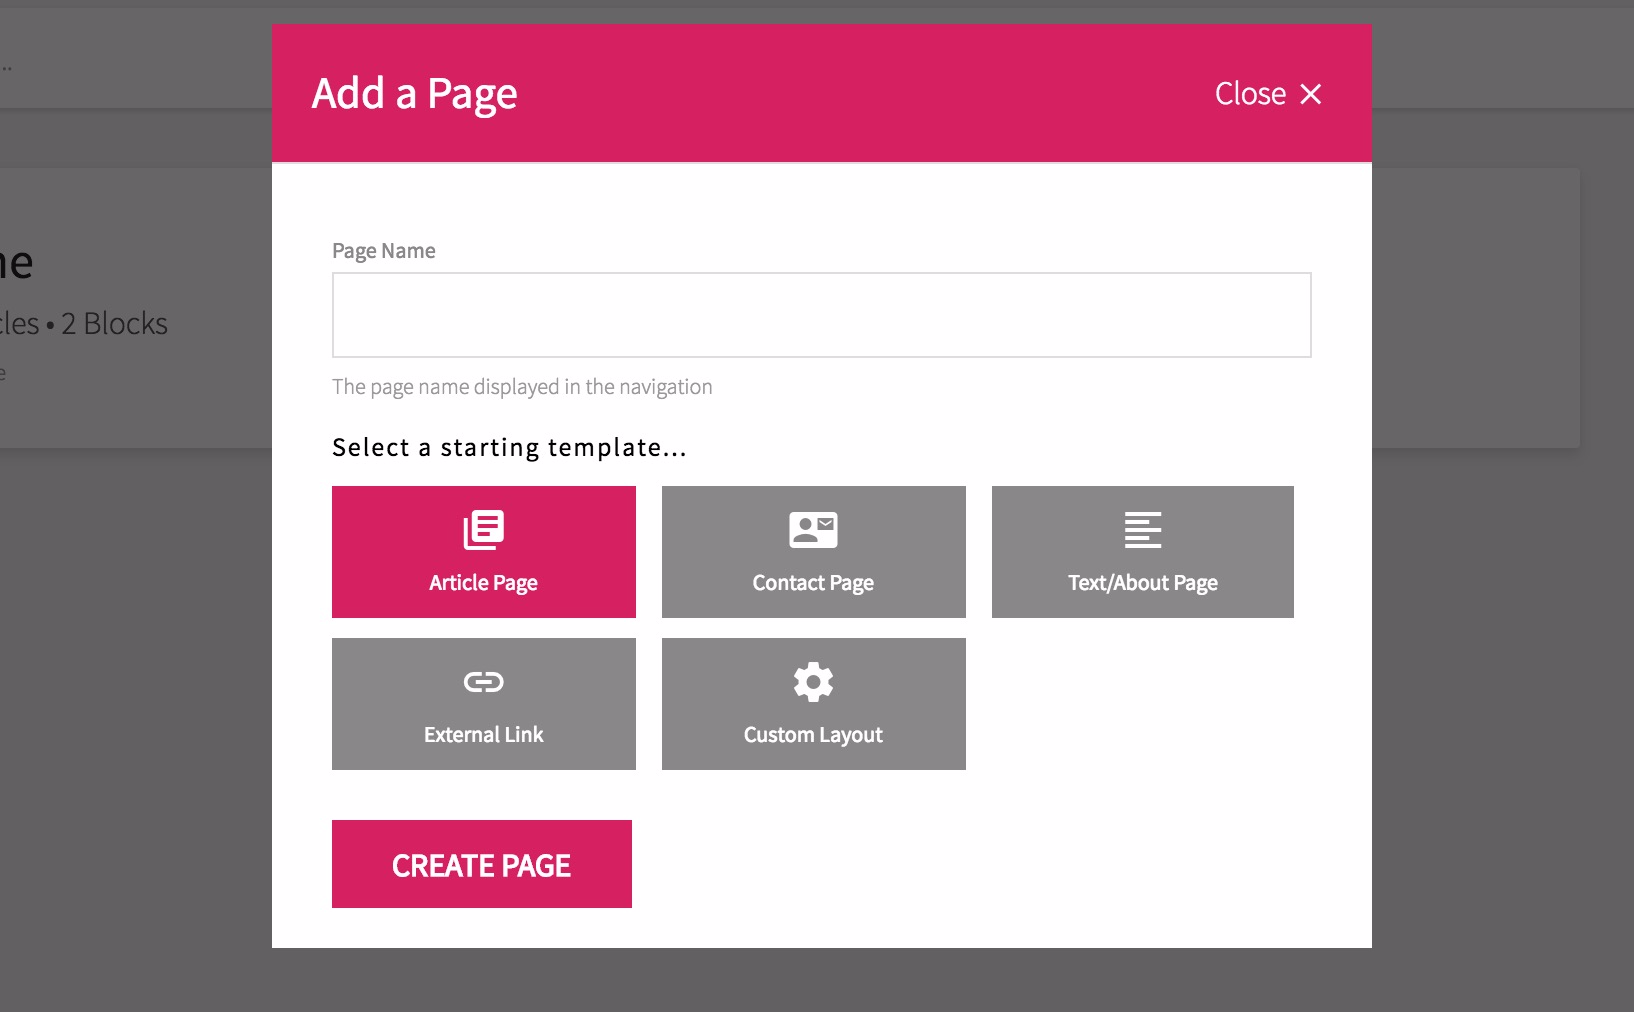Click the page name helper text
This screenshot has width=1634, height=1012.
click(522, 387)
